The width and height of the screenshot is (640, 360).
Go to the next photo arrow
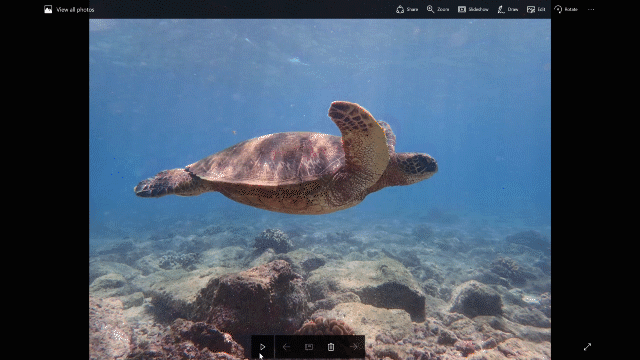click(353, 347)
